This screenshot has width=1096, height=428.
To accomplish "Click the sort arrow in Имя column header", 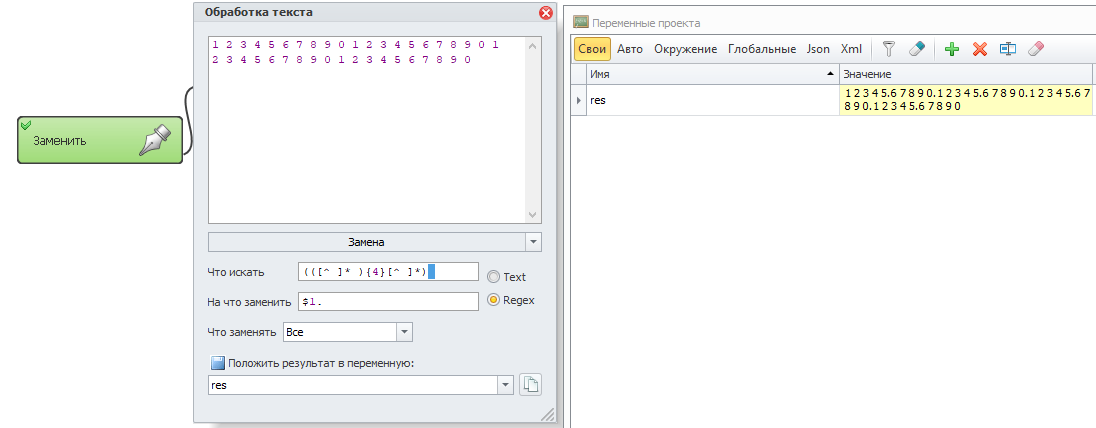I will (830, 74).
